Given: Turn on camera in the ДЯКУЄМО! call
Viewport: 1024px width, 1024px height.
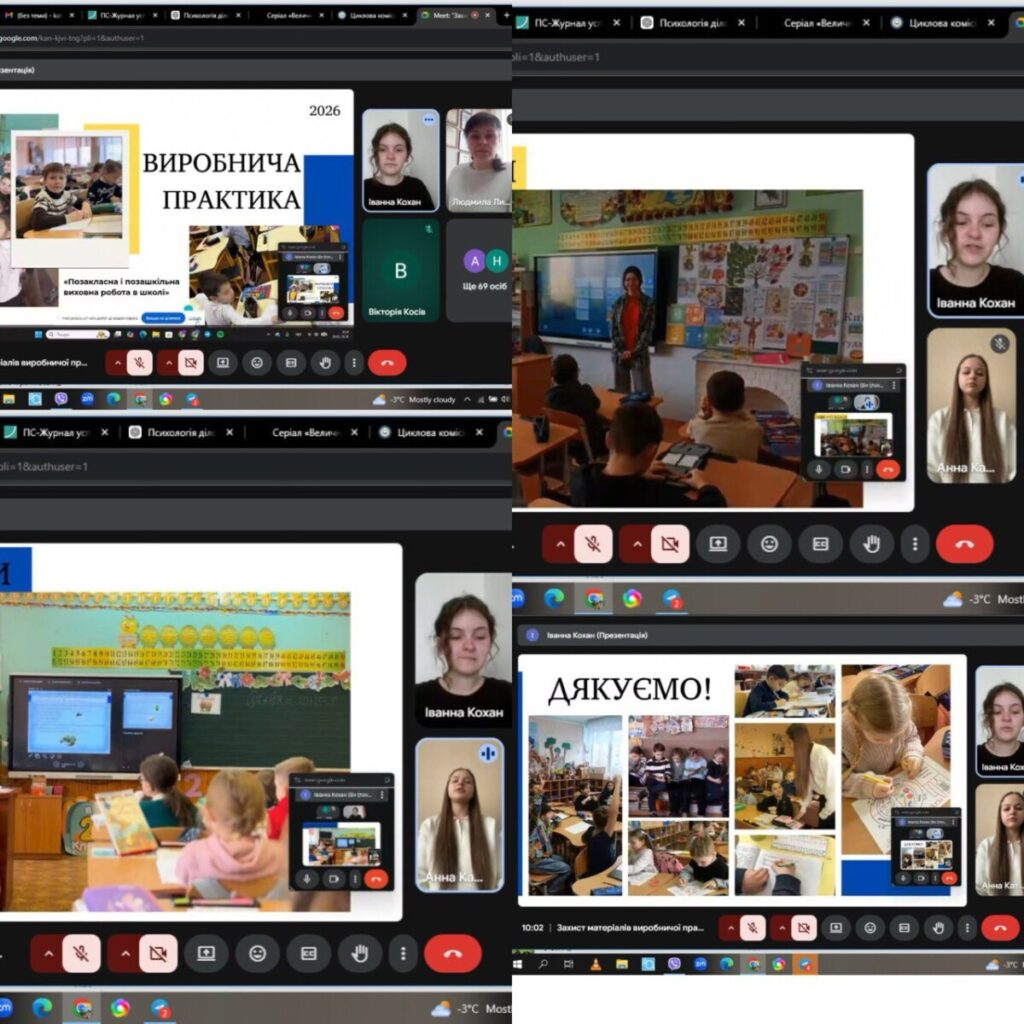Looking at the screenshot, I should pyautogui.click(x=804, y=928).
